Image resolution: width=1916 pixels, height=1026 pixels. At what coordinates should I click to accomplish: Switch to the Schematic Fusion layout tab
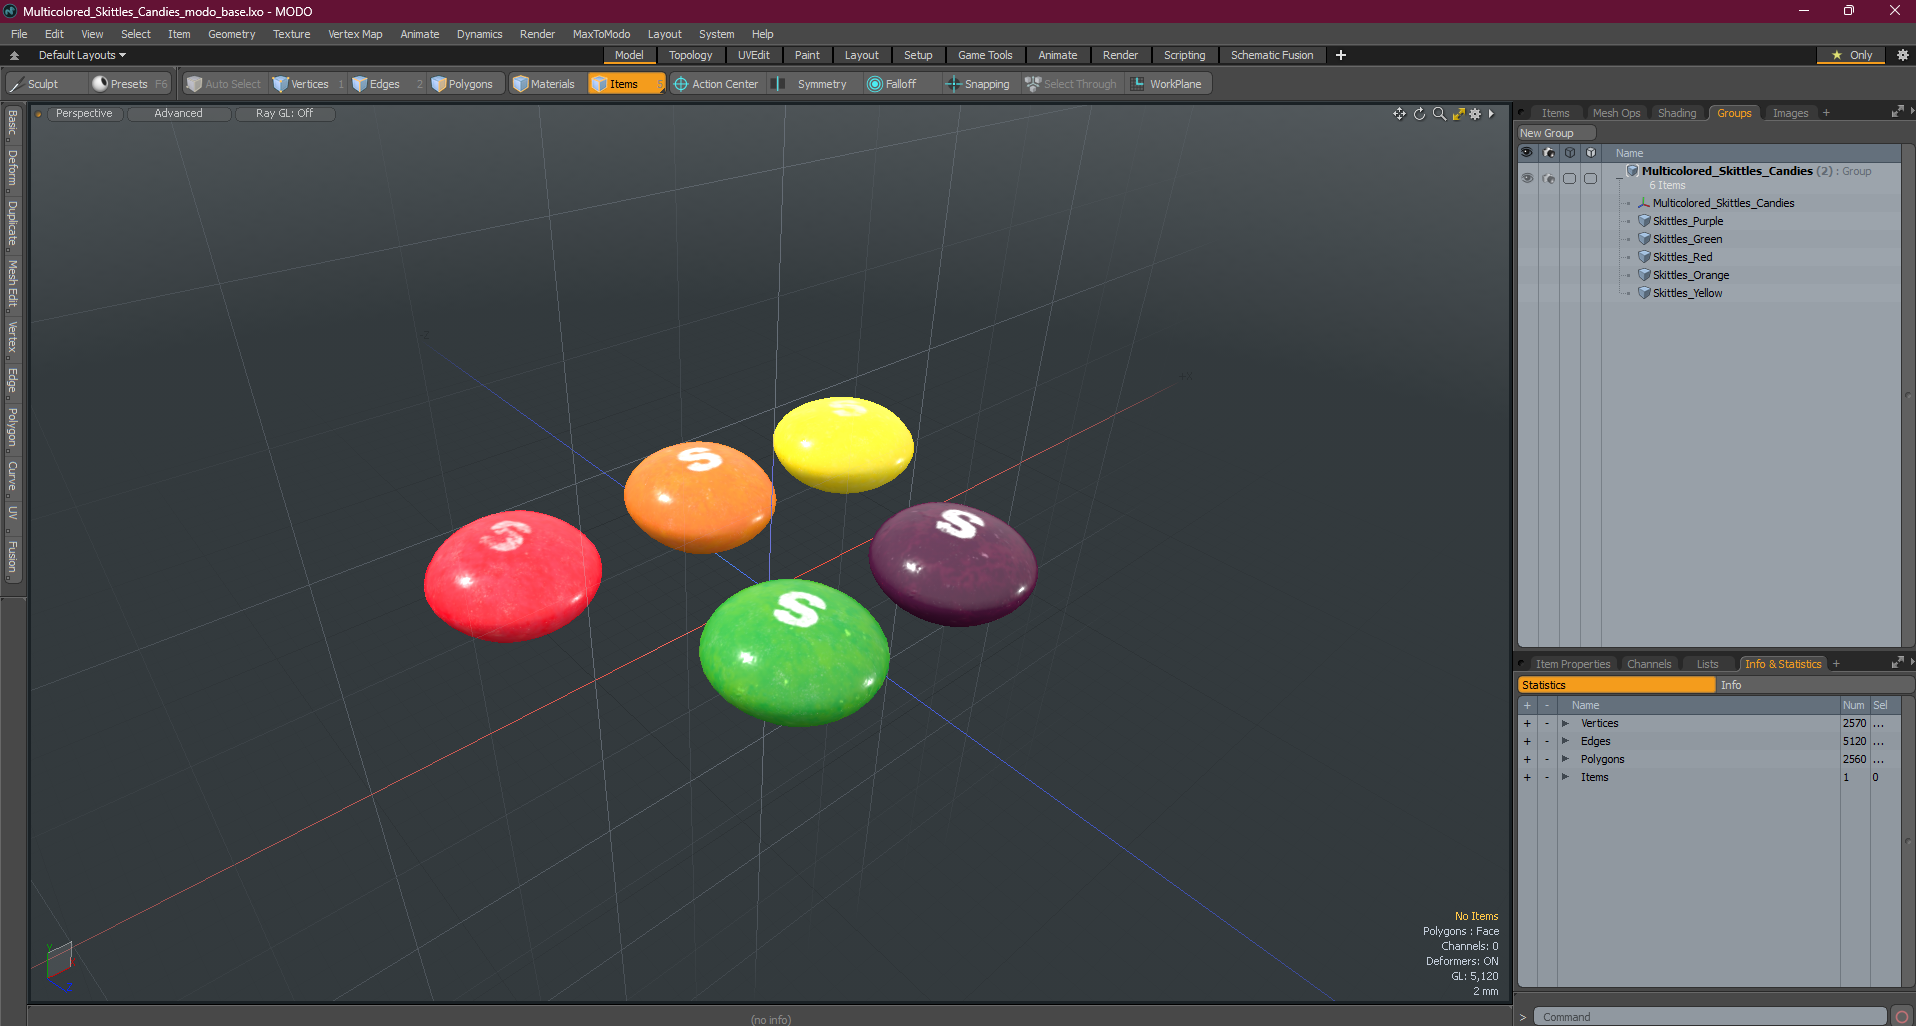(x=1272, y=55)
